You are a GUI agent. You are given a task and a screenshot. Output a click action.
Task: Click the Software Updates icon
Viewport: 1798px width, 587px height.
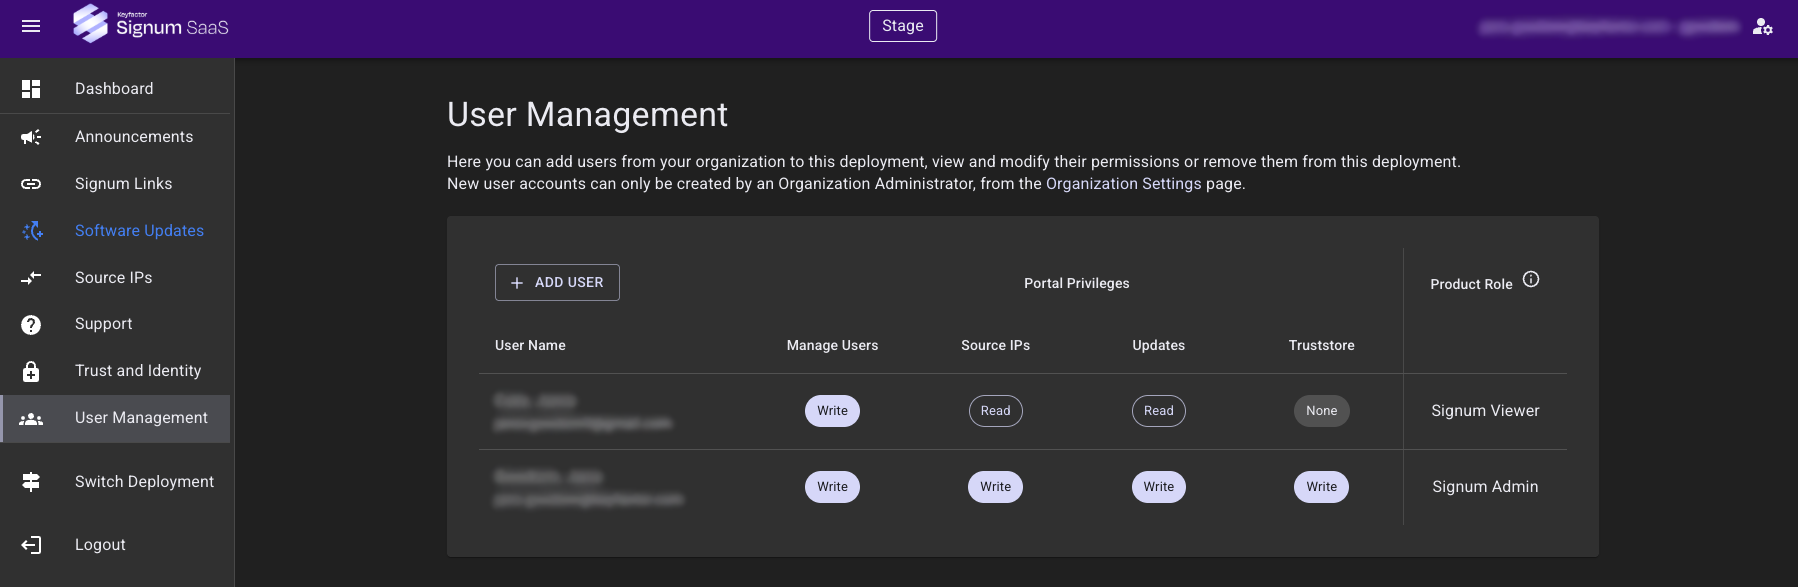pos(32,231)
